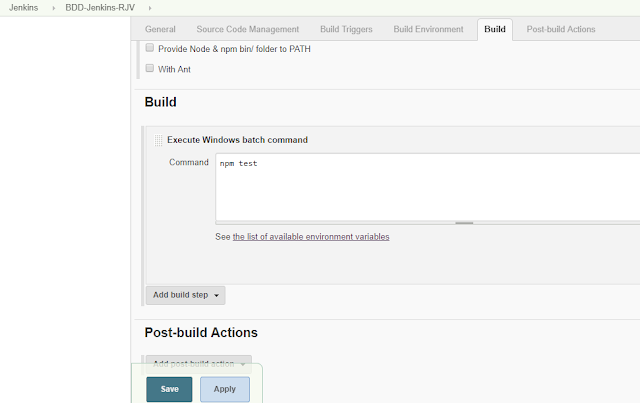Go to the Build Triggers tab

tap(347, 29)
